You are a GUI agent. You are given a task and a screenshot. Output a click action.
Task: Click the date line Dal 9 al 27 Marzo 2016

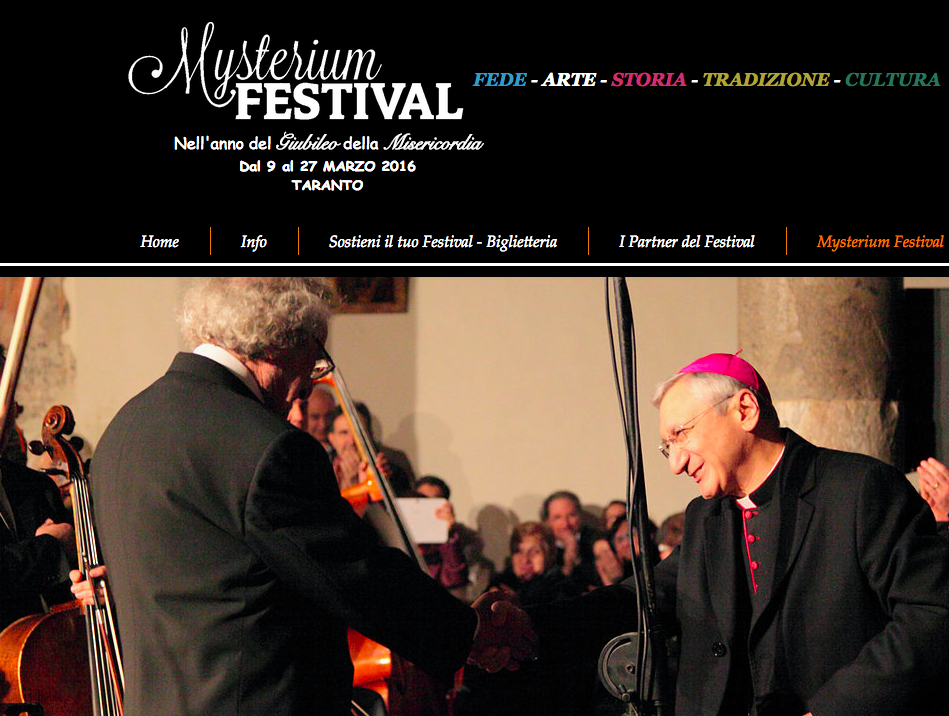click(327, 166)
